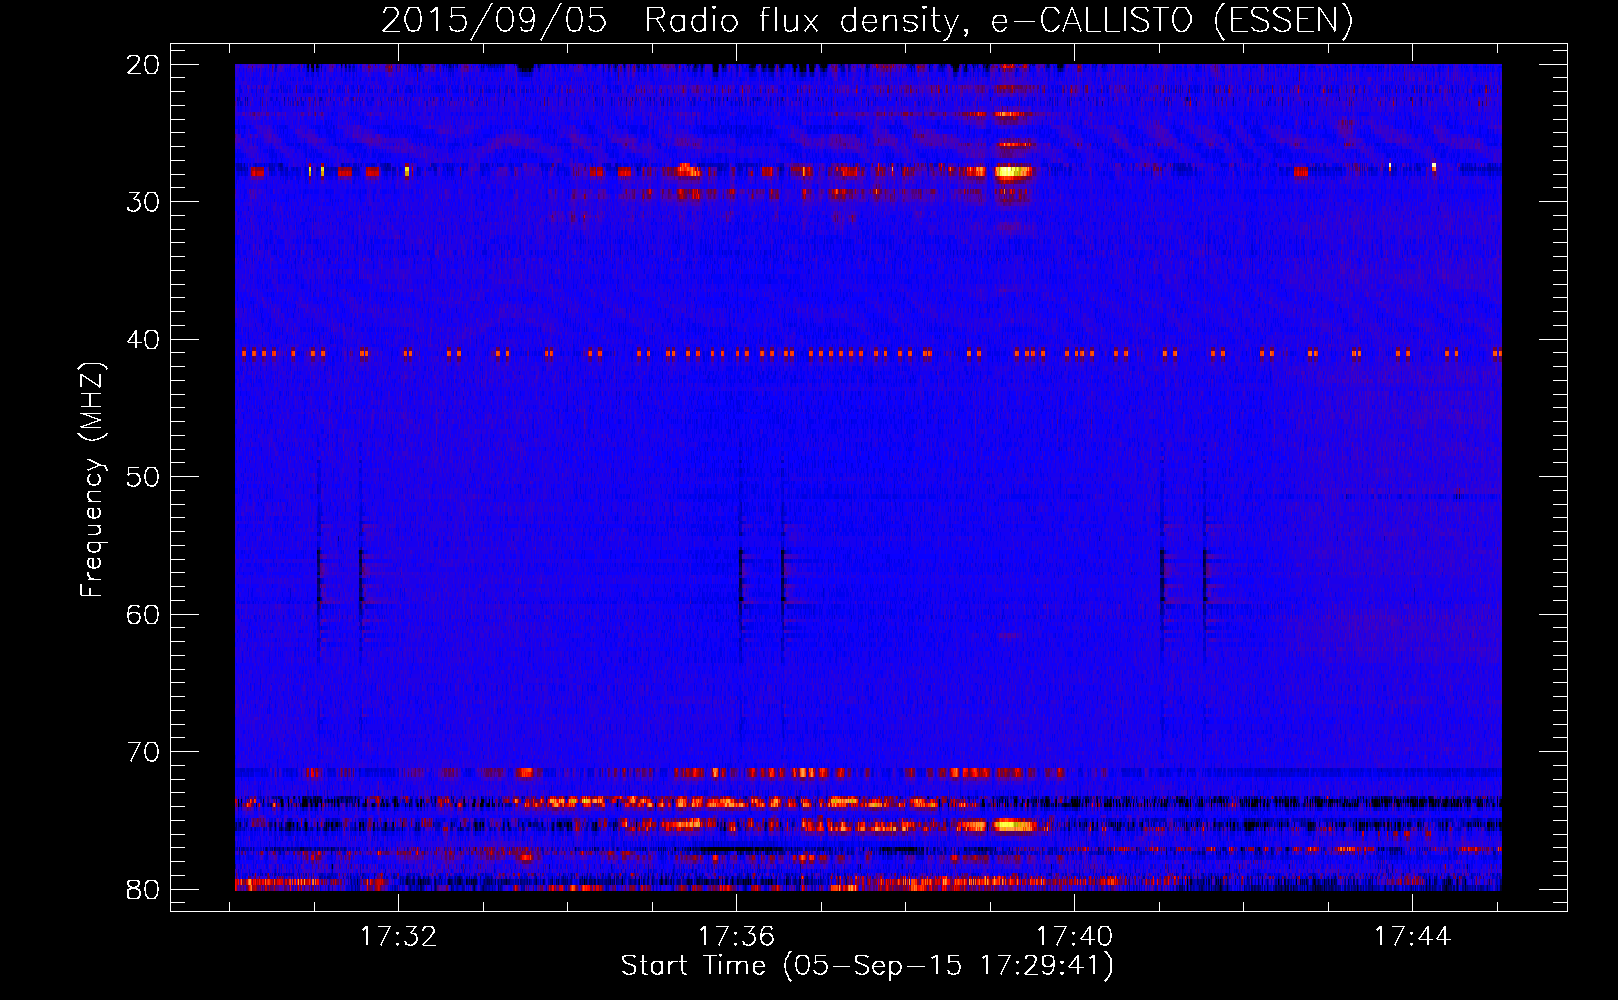Click the bright yellow burst near 28 MHz around 17:39
1618x1000 pixels.
coord(1012,171)
